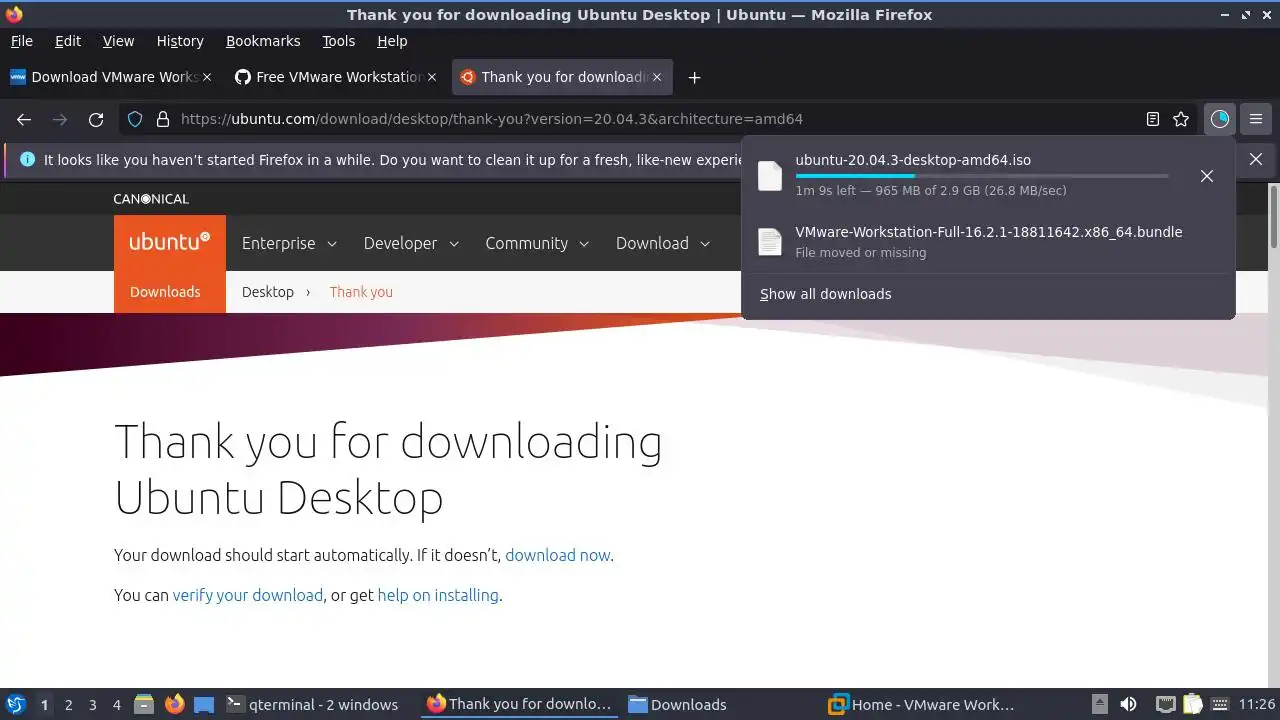Click the ubuntu ISO file icon
1280x720 pixels.
click(770, 175)
